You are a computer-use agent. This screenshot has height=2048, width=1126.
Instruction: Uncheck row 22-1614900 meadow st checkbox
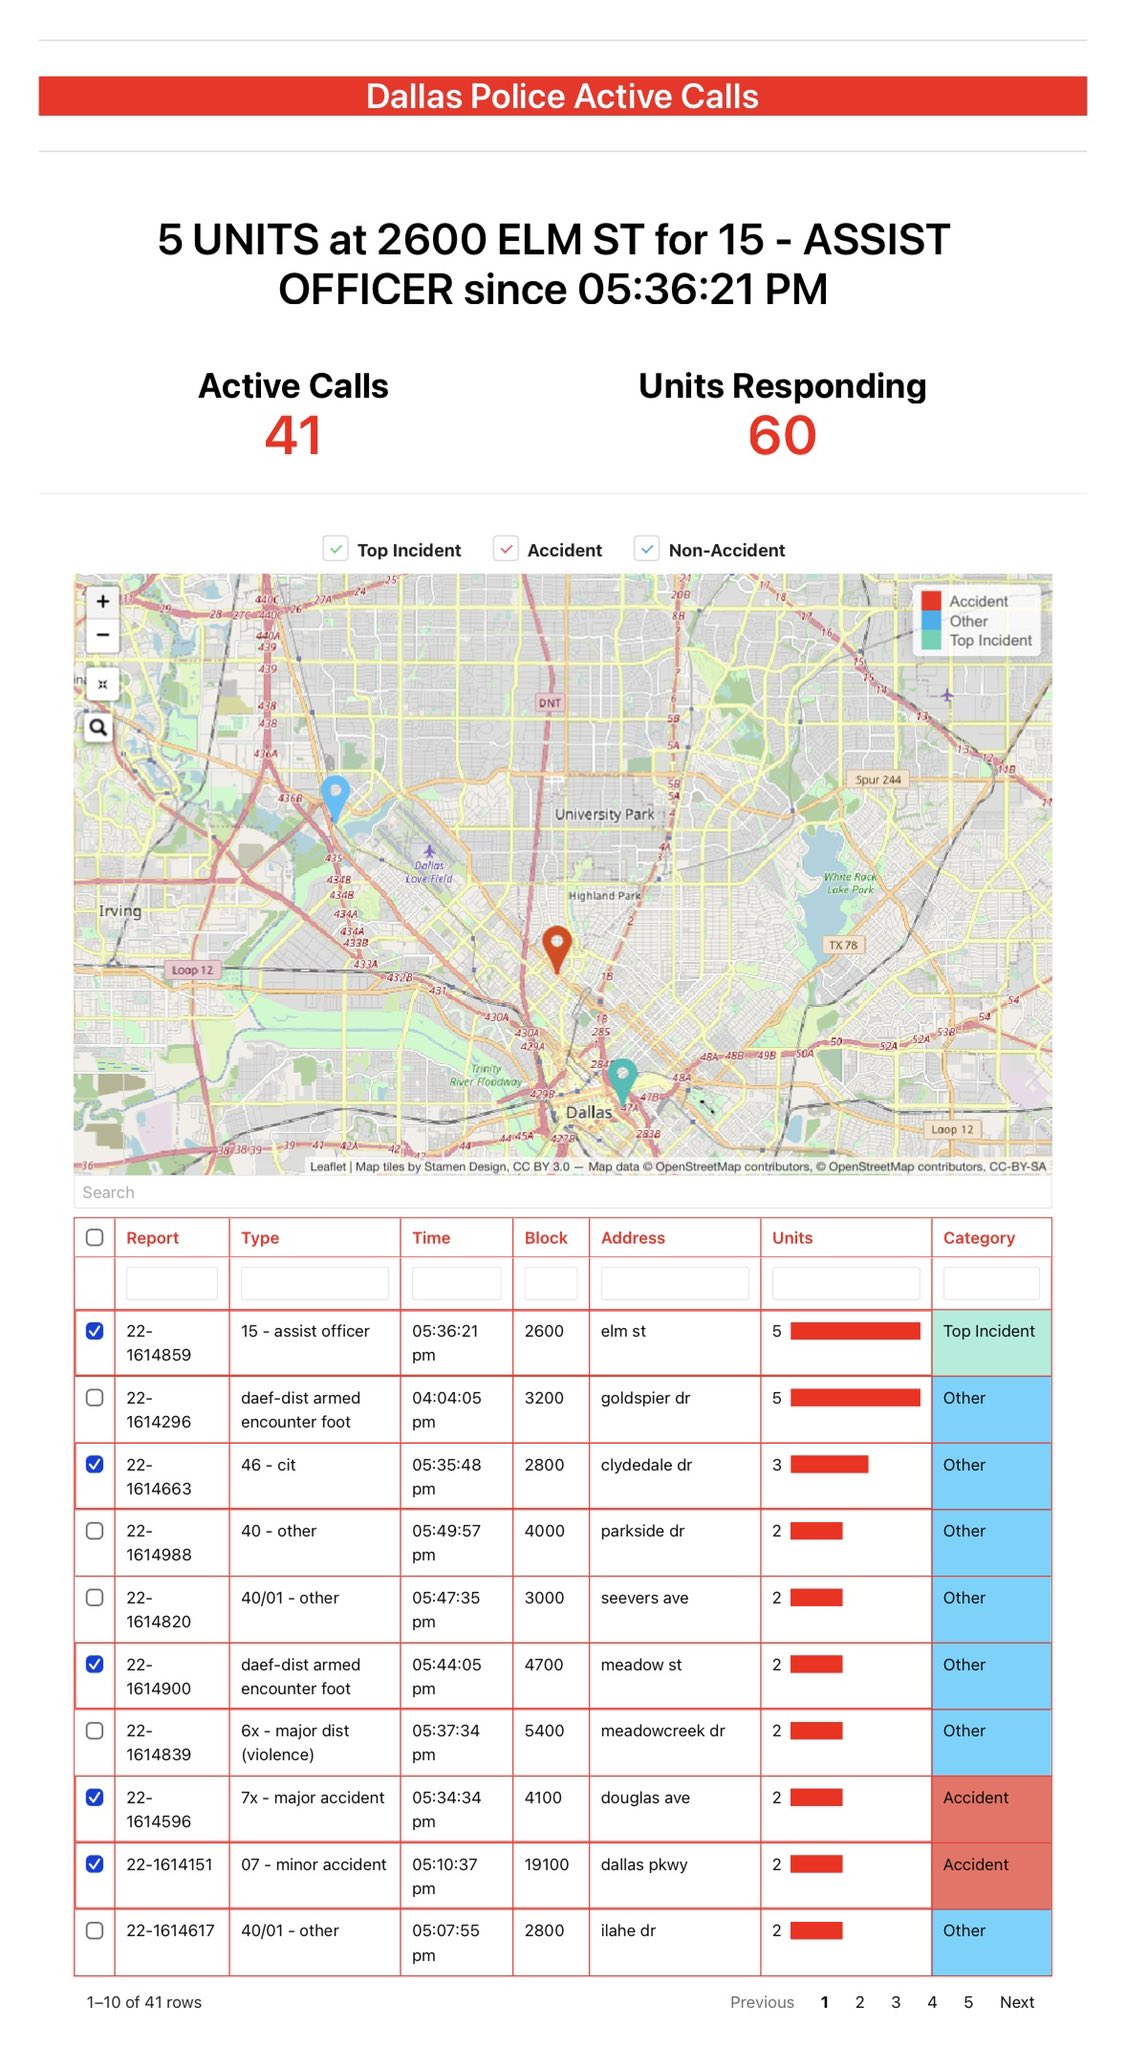(x=94, y=1664)
